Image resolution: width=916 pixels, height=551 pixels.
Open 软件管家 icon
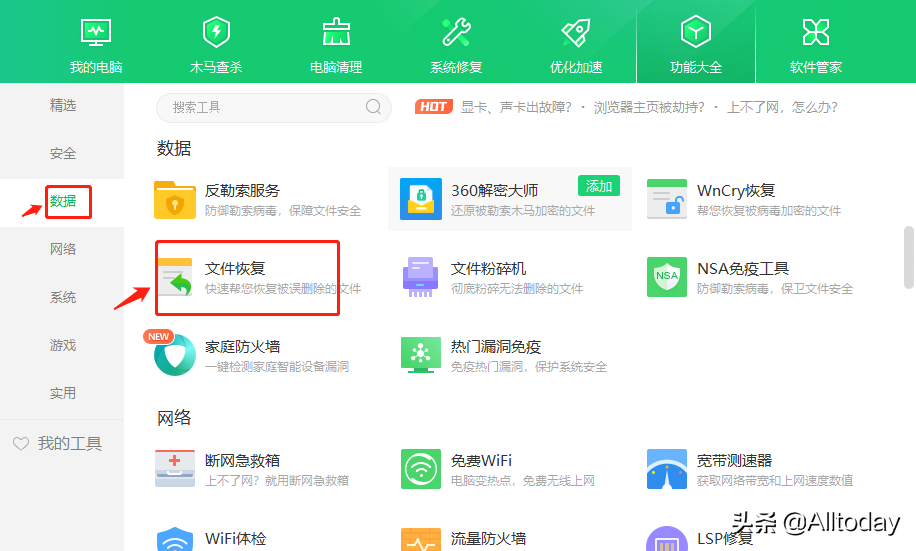coord(816,32)
